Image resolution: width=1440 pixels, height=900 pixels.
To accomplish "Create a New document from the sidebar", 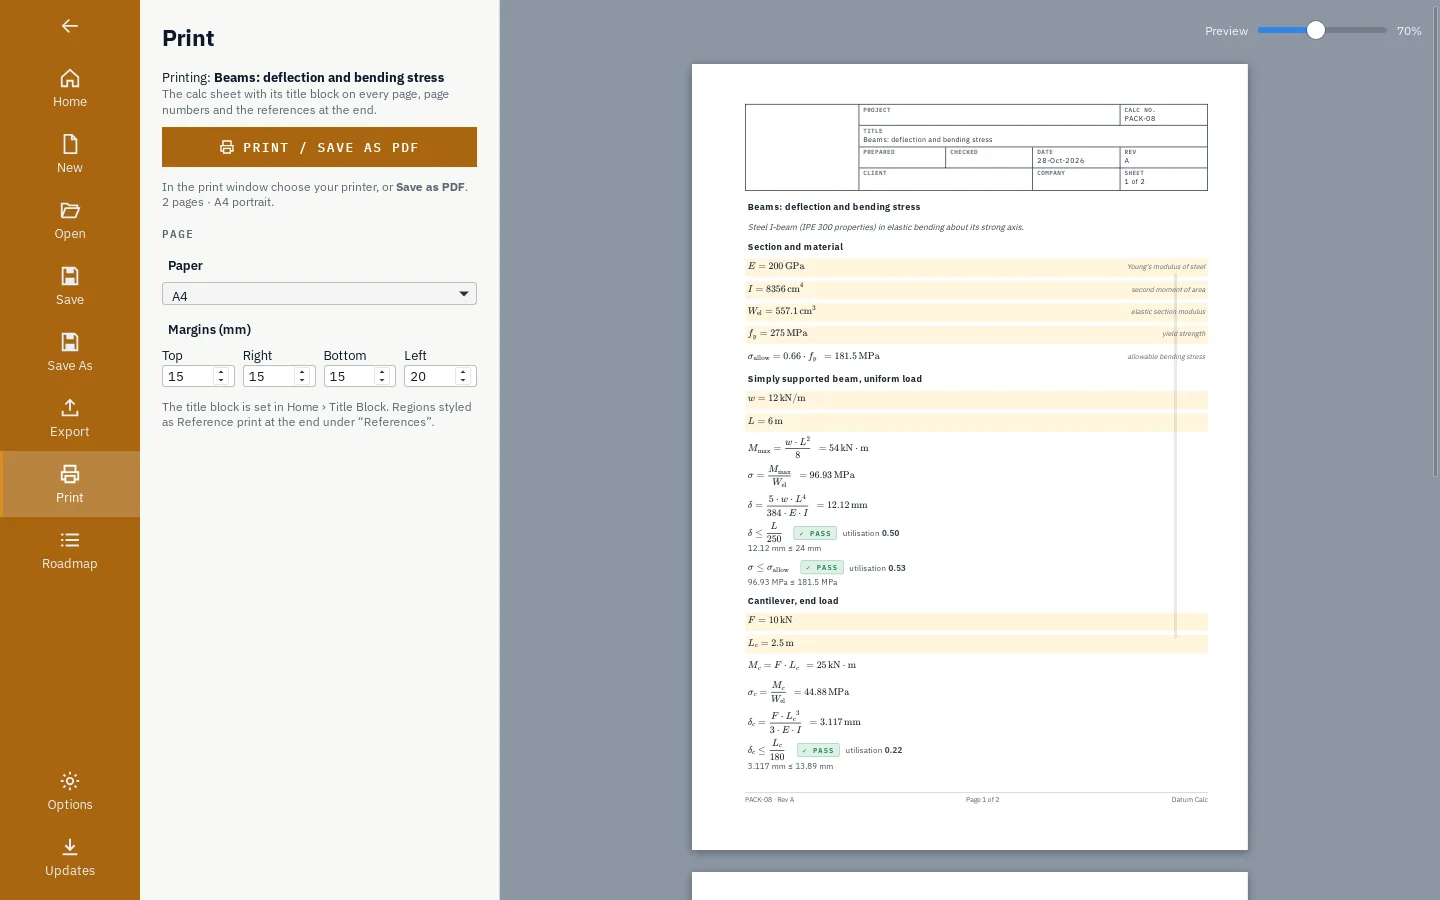I will tap(70, 154).
